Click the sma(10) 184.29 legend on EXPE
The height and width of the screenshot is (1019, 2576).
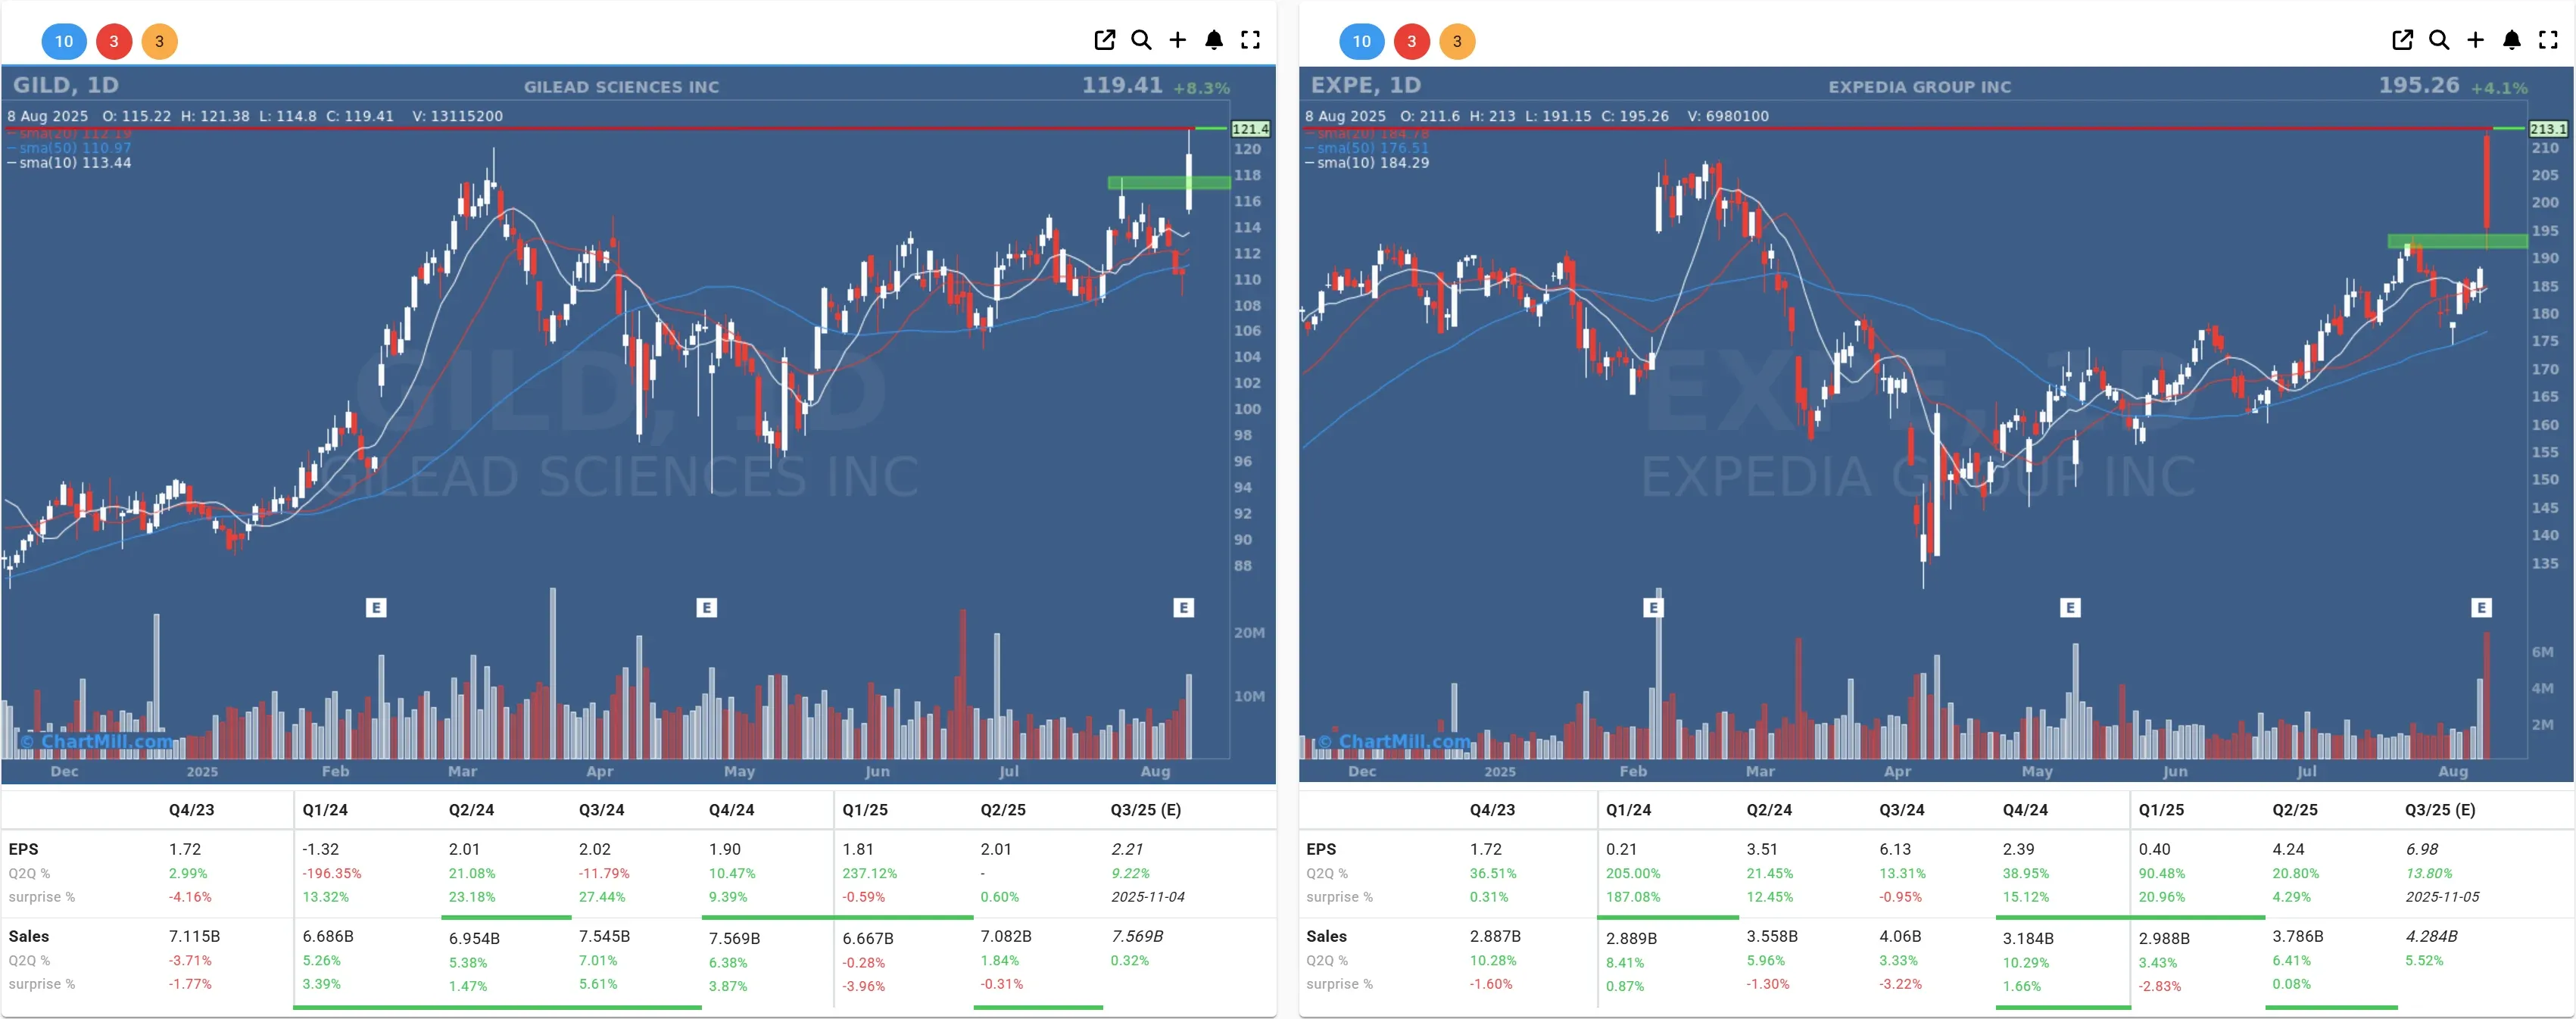[x=1368, y=163]
